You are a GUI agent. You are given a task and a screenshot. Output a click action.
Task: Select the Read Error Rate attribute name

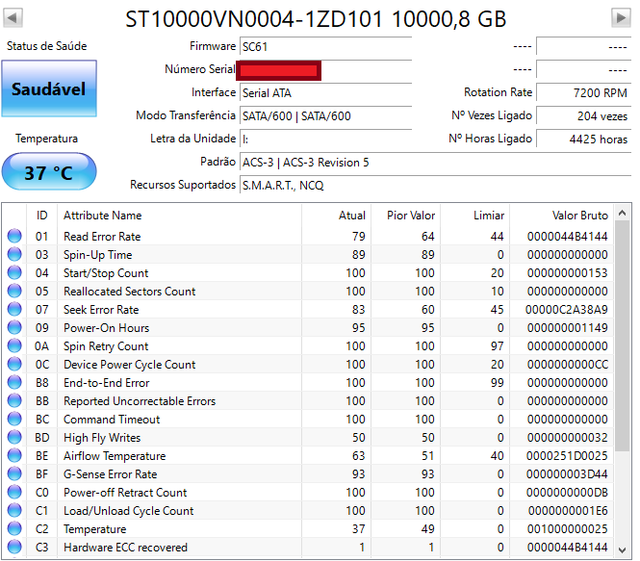[x=102, y=236]
